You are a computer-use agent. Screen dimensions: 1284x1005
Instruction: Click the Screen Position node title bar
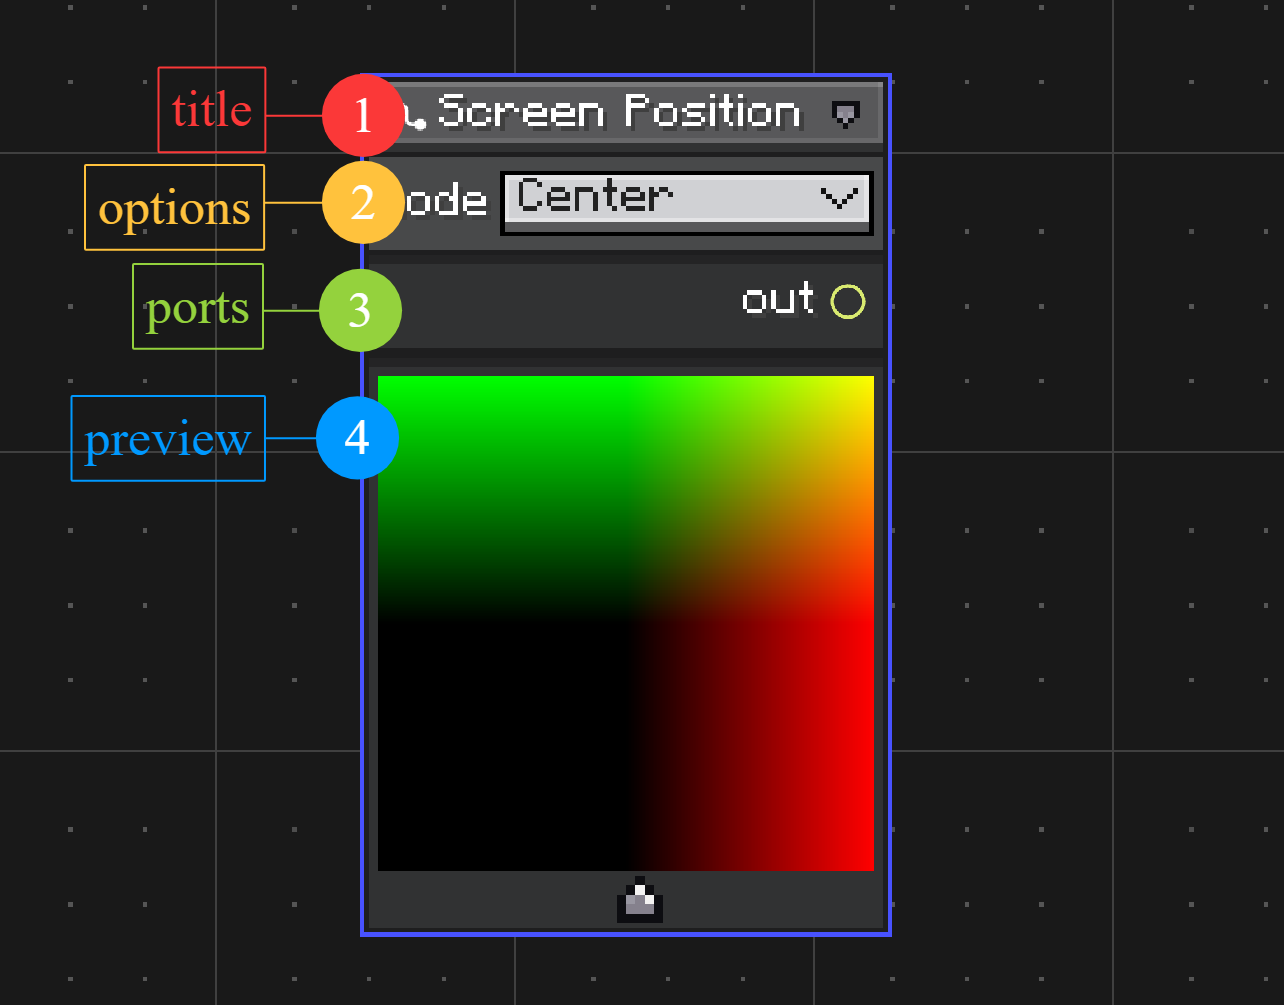(626, 112)
